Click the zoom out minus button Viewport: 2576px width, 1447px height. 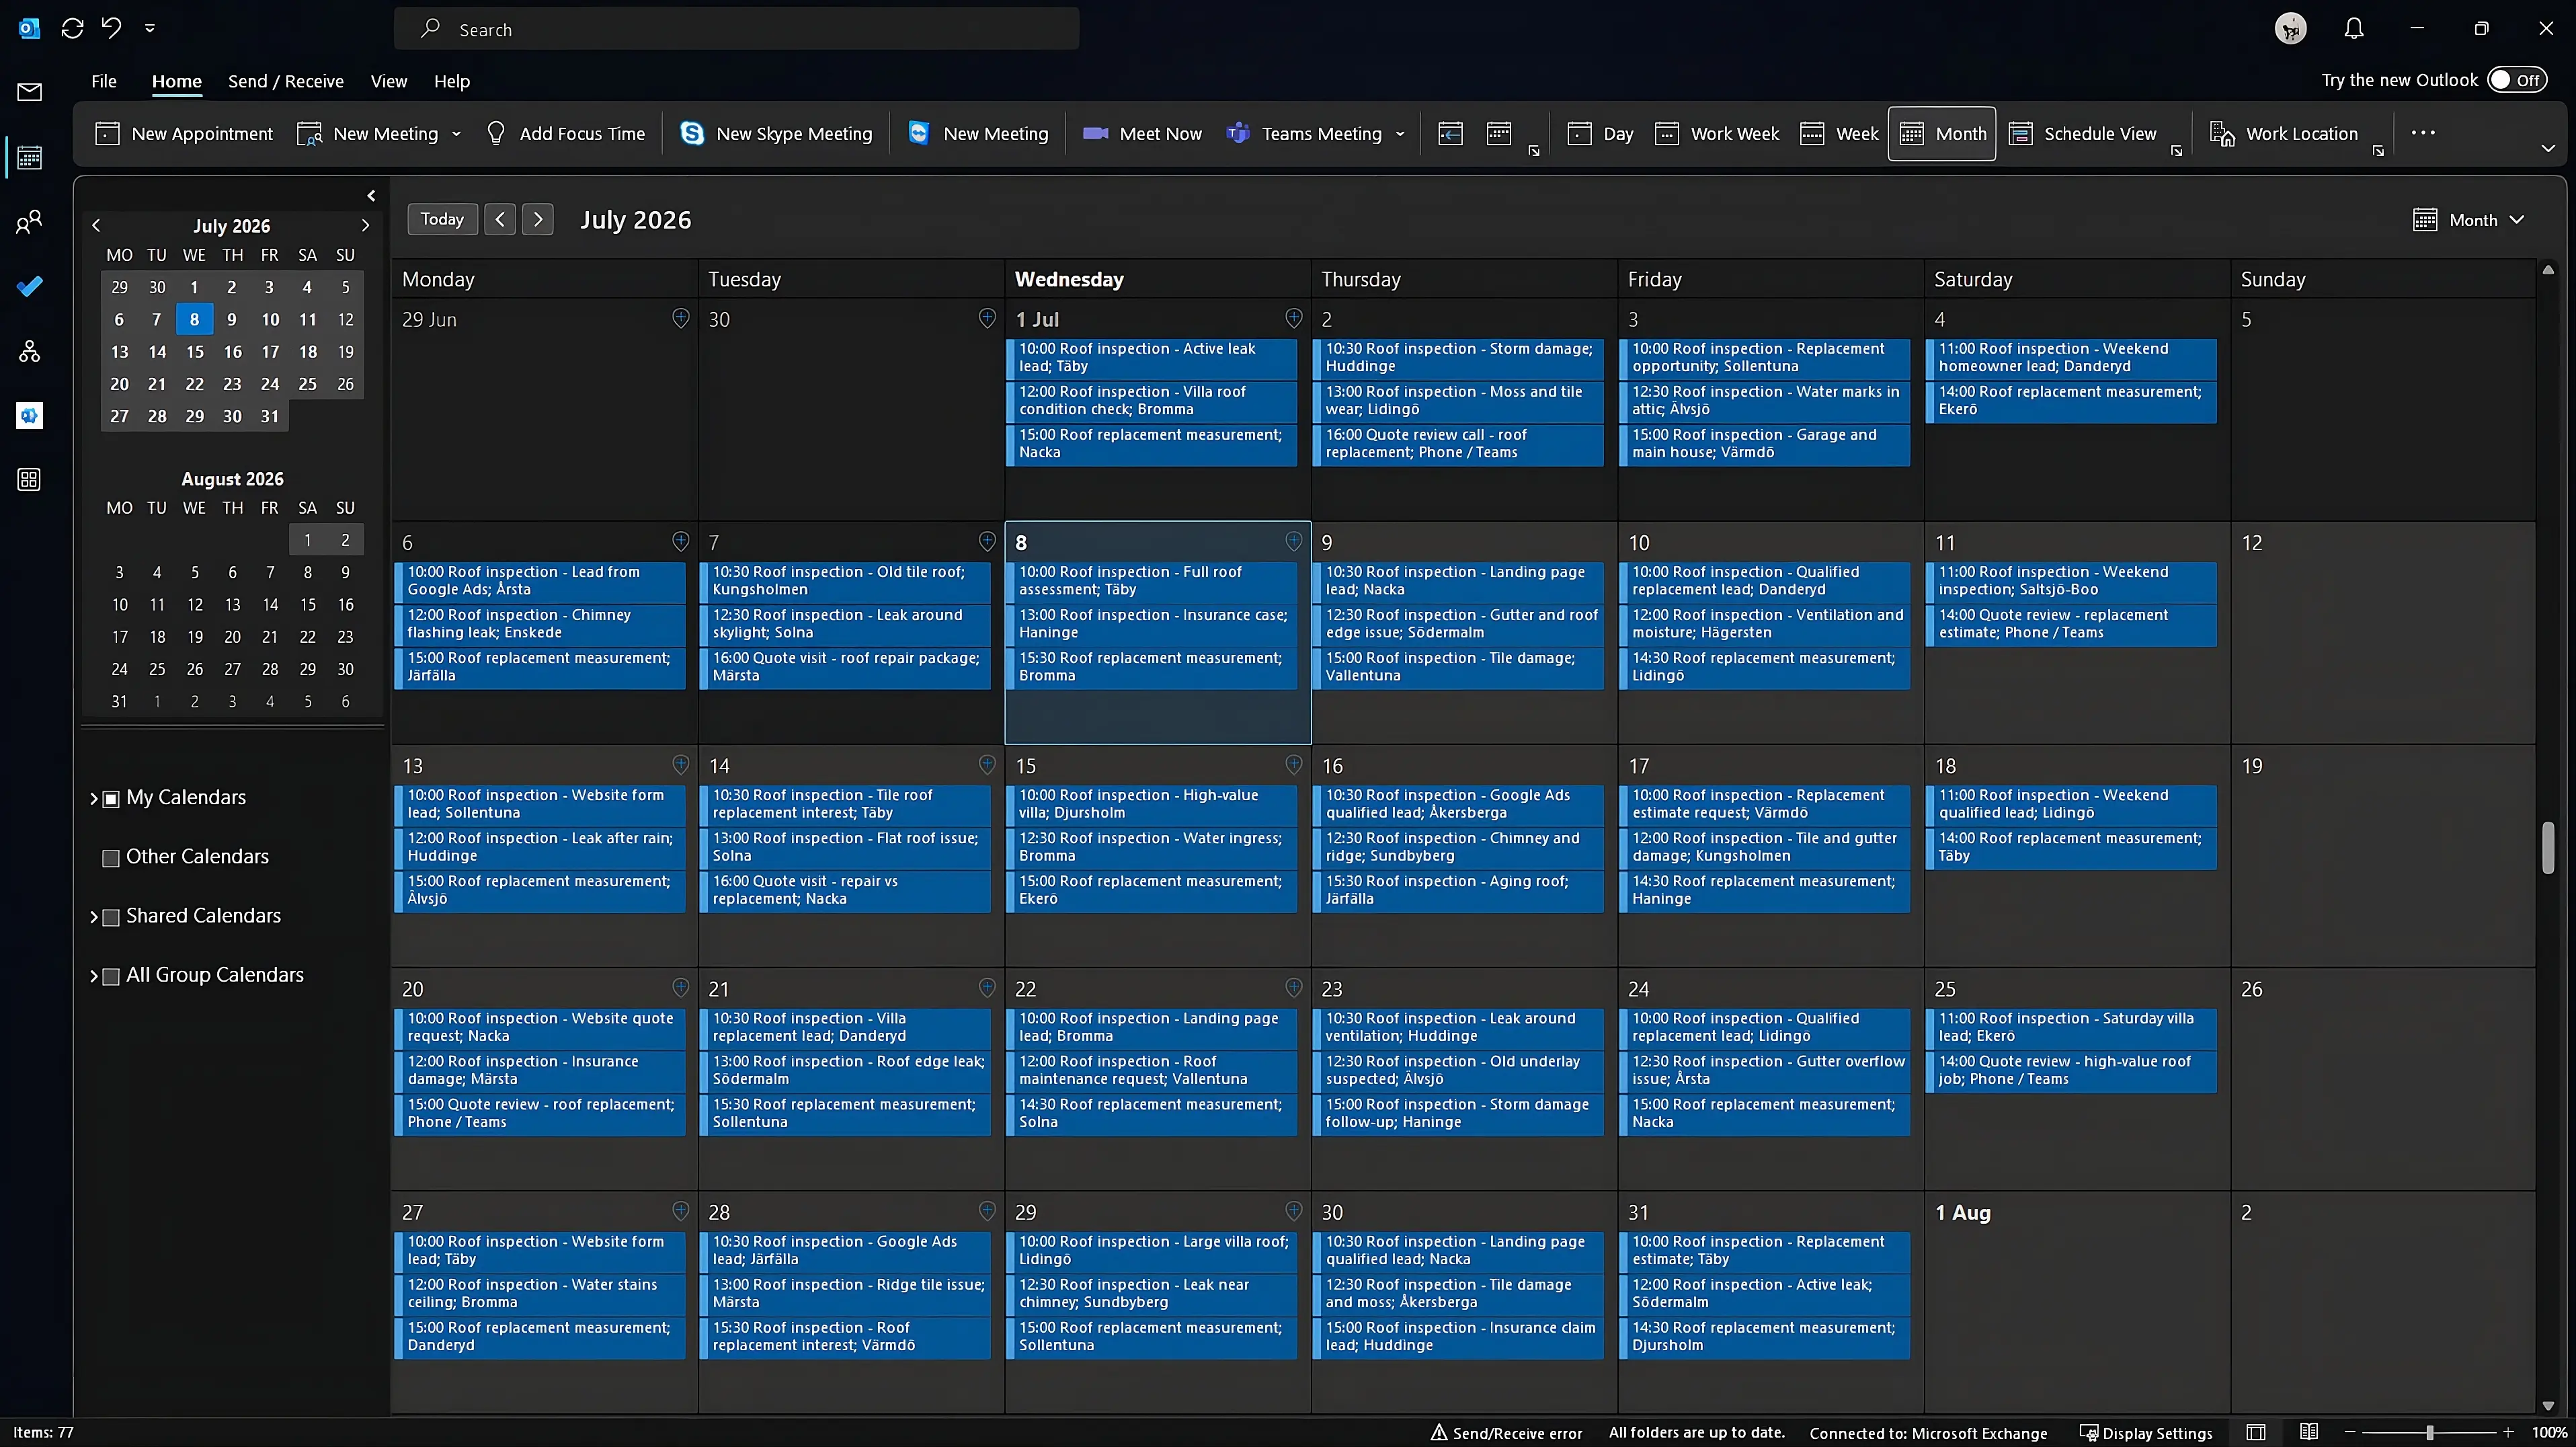pos(2350,1433)
